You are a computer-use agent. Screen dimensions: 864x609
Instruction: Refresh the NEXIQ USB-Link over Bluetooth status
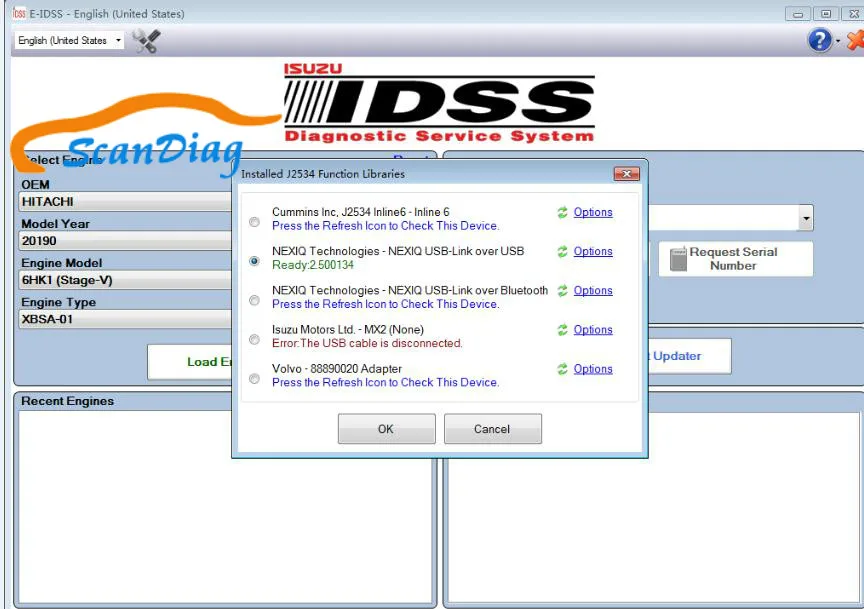coord(562,290)
